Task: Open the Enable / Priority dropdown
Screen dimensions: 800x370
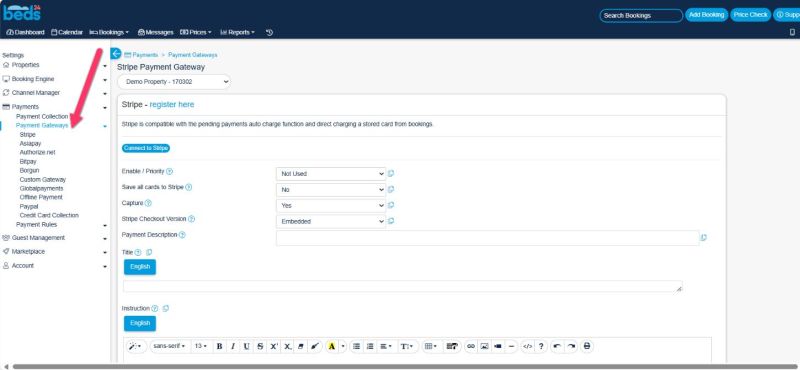Action: click(331, 174)
